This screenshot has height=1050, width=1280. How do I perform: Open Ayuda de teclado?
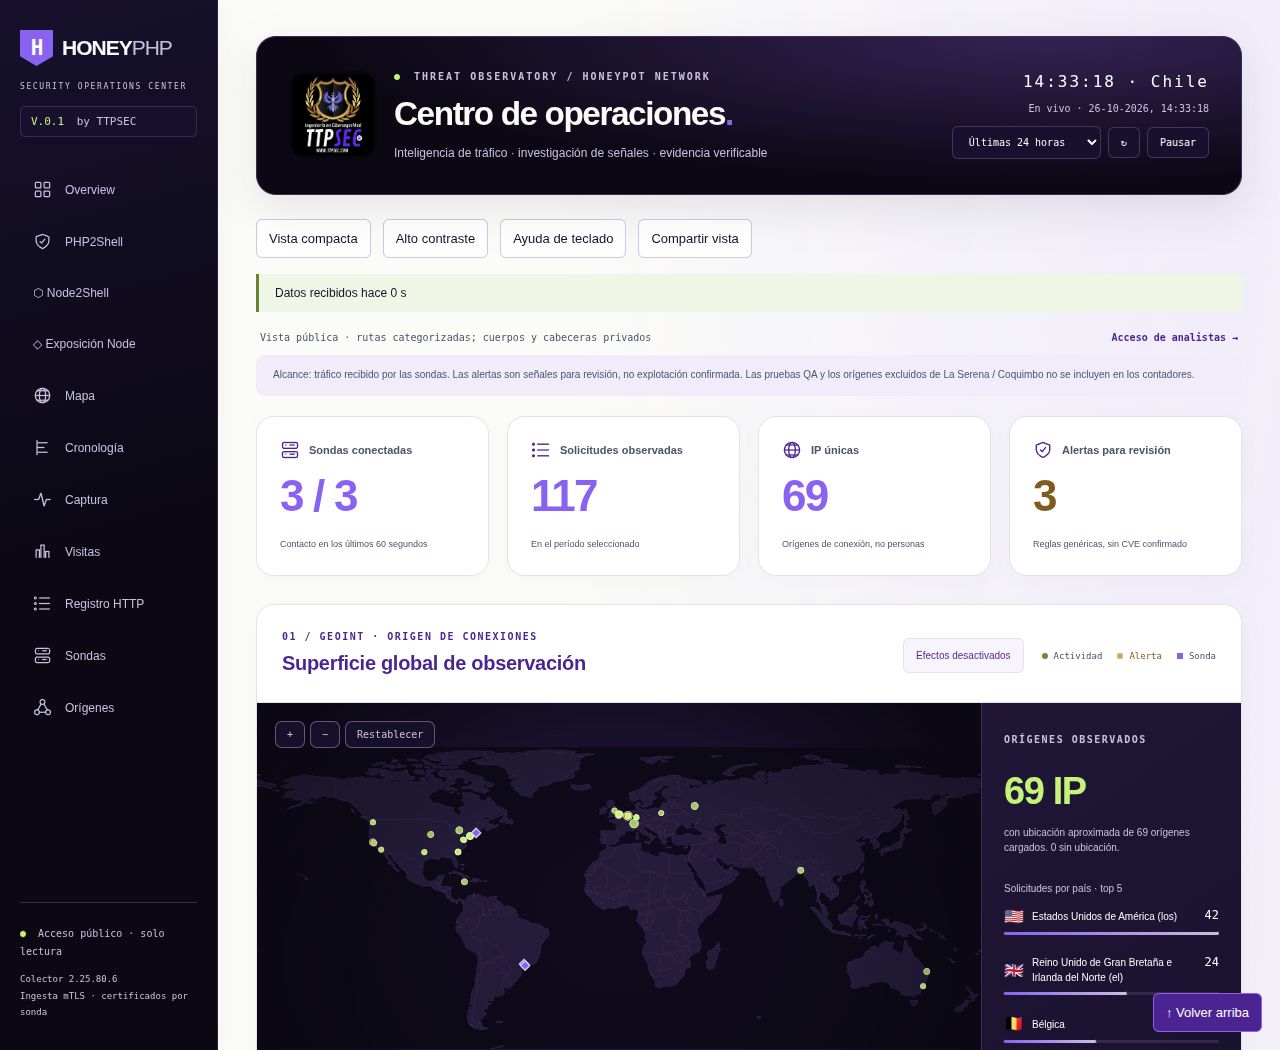[x=563, y=239]
